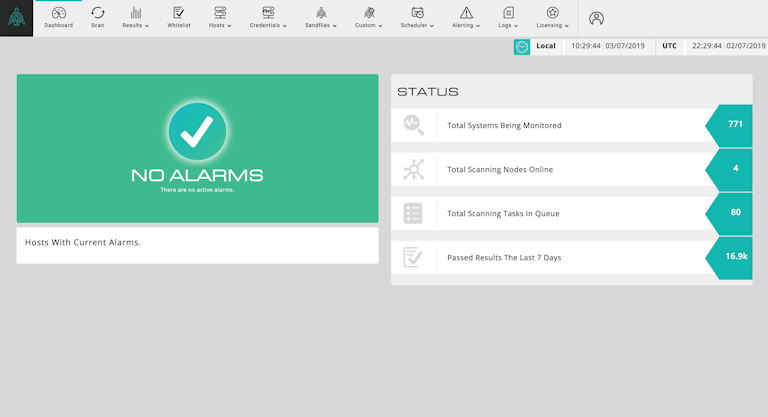Expand the Alerting dropdown arrow
Image resolution: width=768 pixels, height=417 pixels.
[478, 26]
